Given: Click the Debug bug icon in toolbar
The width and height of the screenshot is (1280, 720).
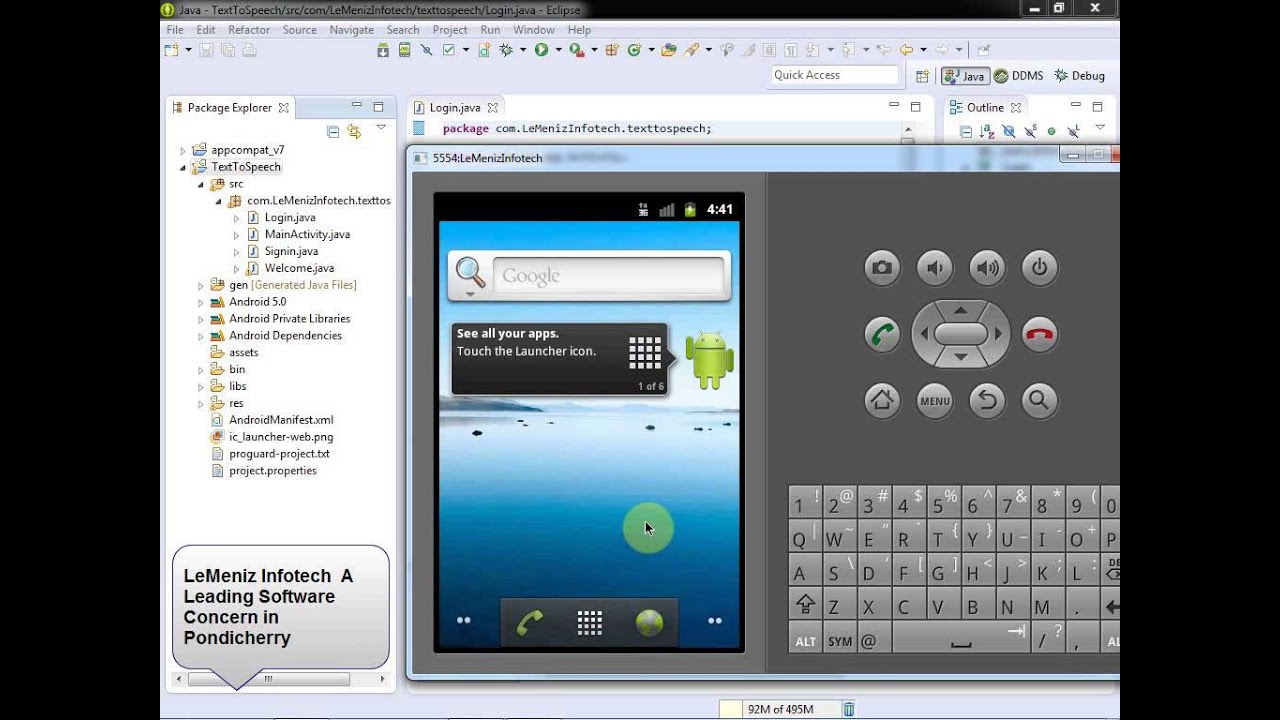Looking at the screenshot, I should [507, 50].
